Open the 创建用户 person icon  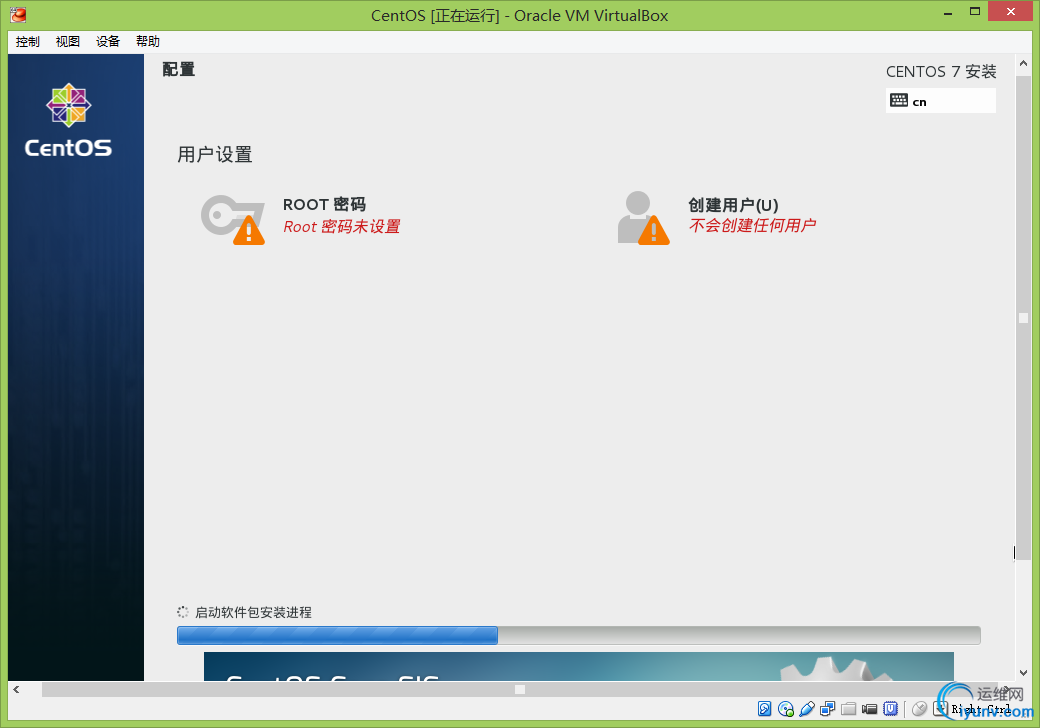pyautogui.click(x=643, y=218)
